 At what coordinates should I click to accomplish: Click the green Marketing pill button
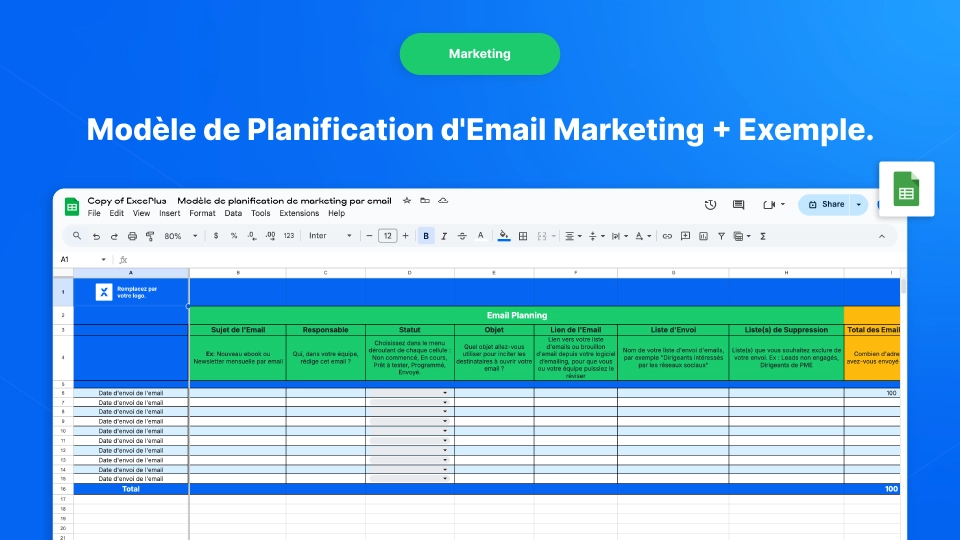click(x=480, y=54)
